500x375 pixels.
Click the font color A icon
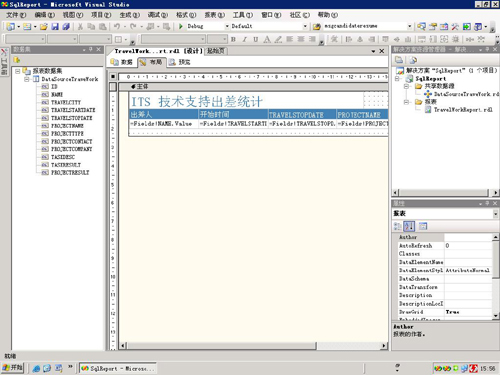point(267,39)
